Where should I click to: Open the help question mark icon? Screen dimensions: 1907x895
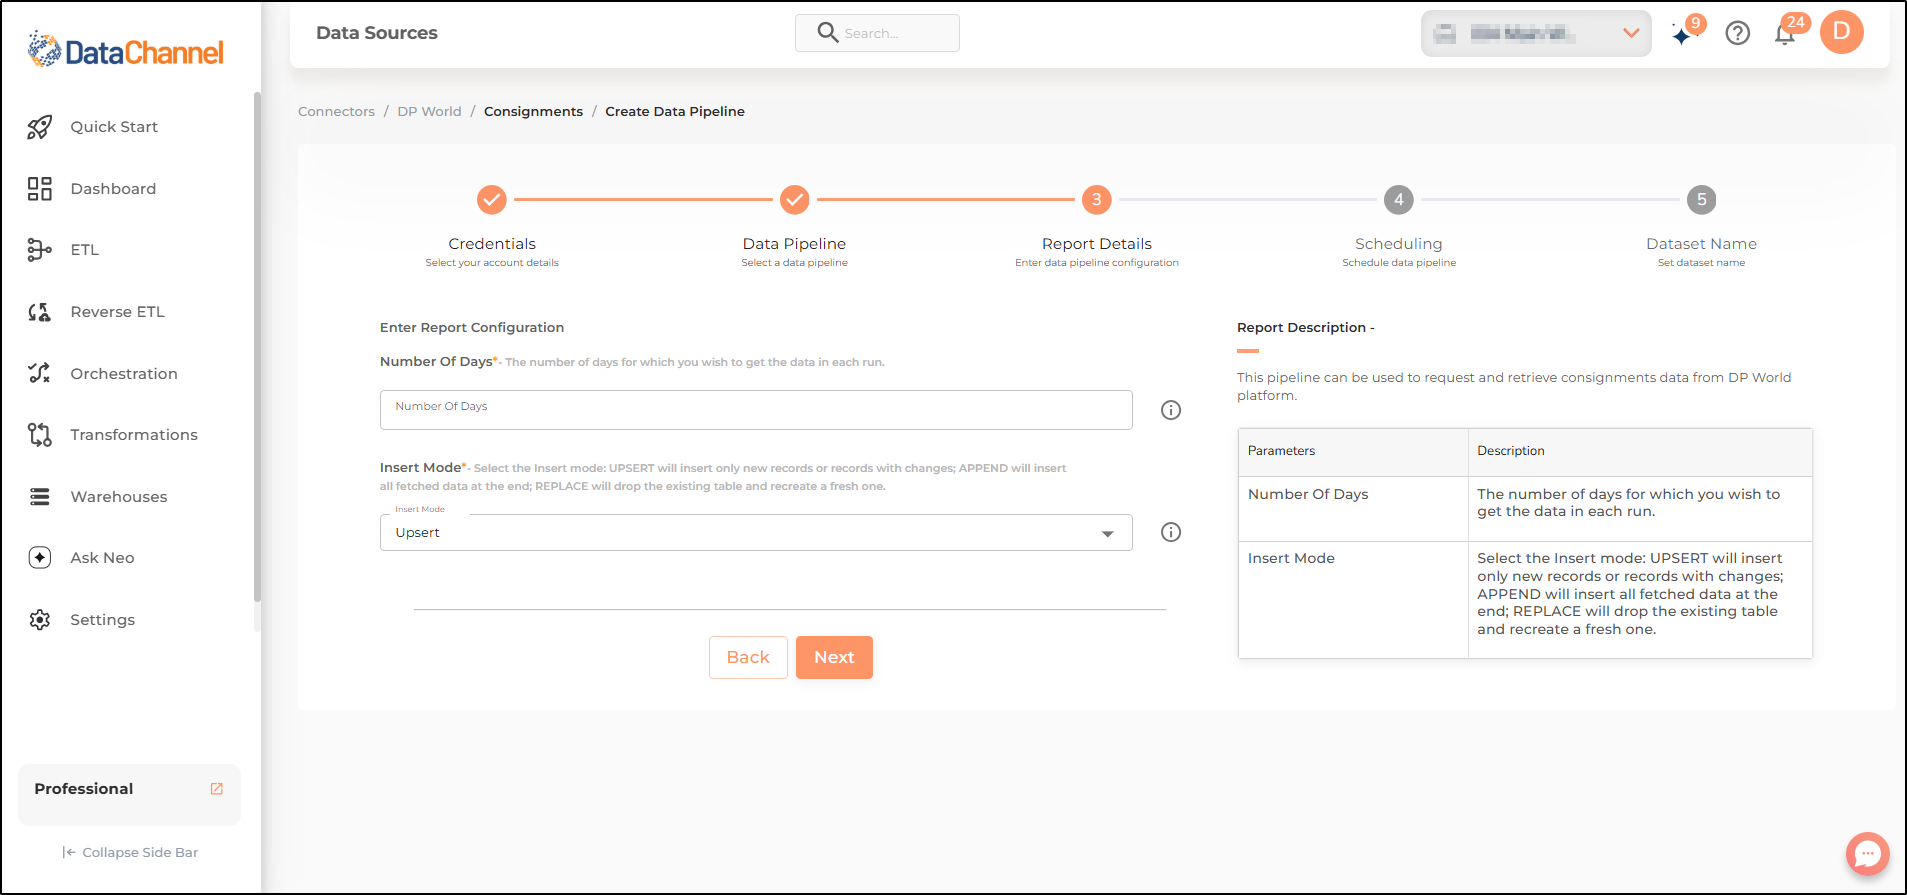coord(1738,33)
